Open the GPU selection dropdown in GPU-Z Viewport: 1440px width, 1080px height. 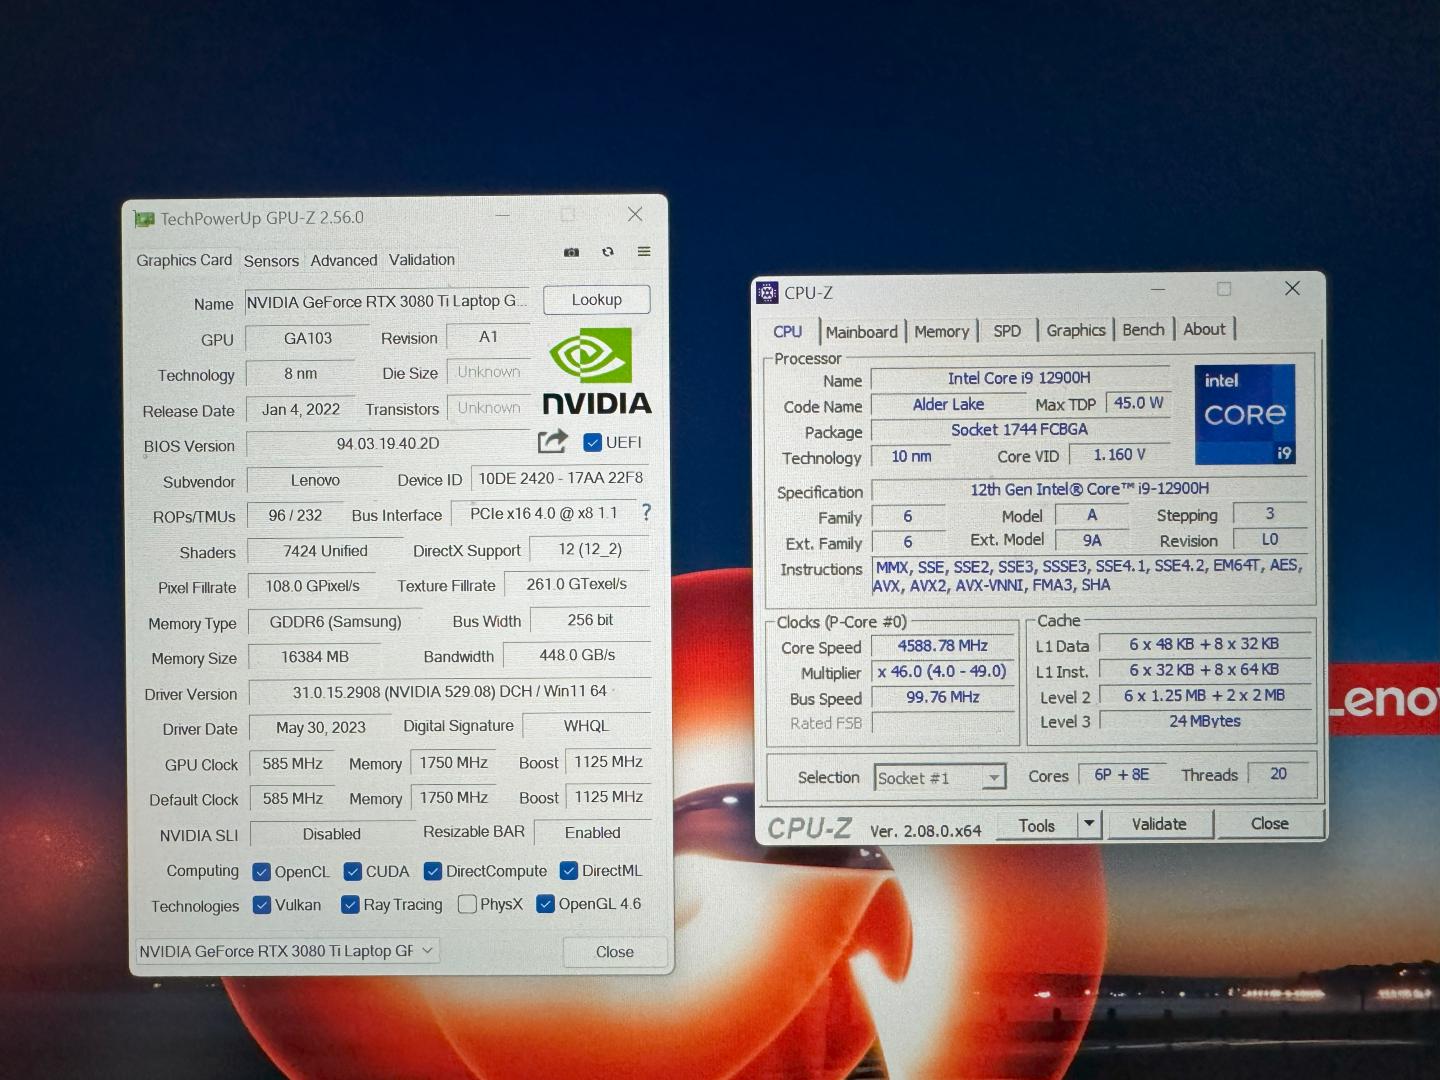tap(287, 950)
